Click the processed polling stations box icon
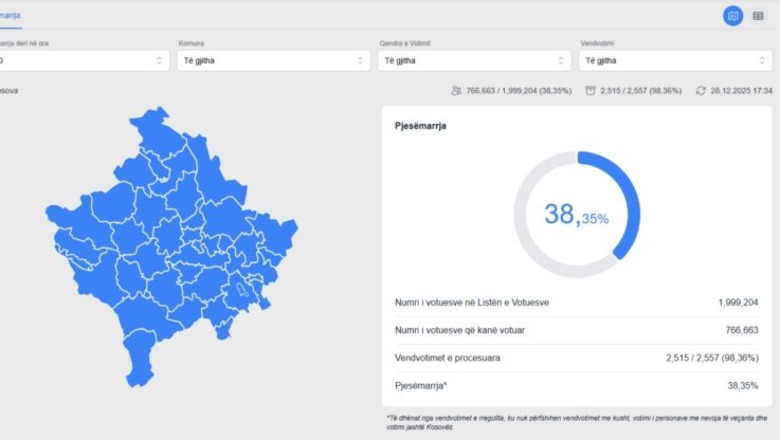This screenshot has width=780, height=440. pyautogui.click(x=591, y=90)
